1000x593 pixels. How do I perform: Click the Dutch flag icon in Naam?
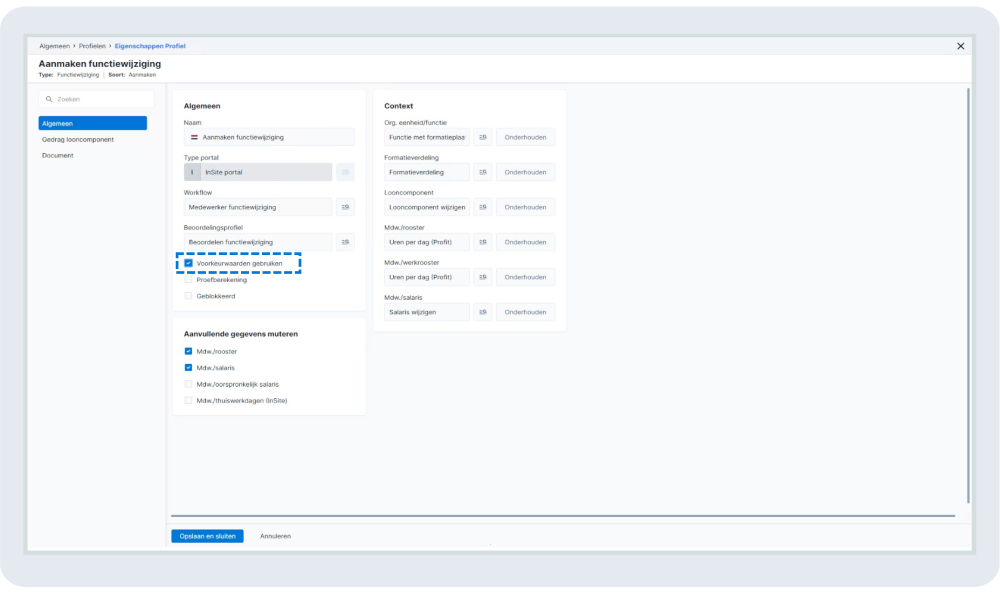(194, 137)
